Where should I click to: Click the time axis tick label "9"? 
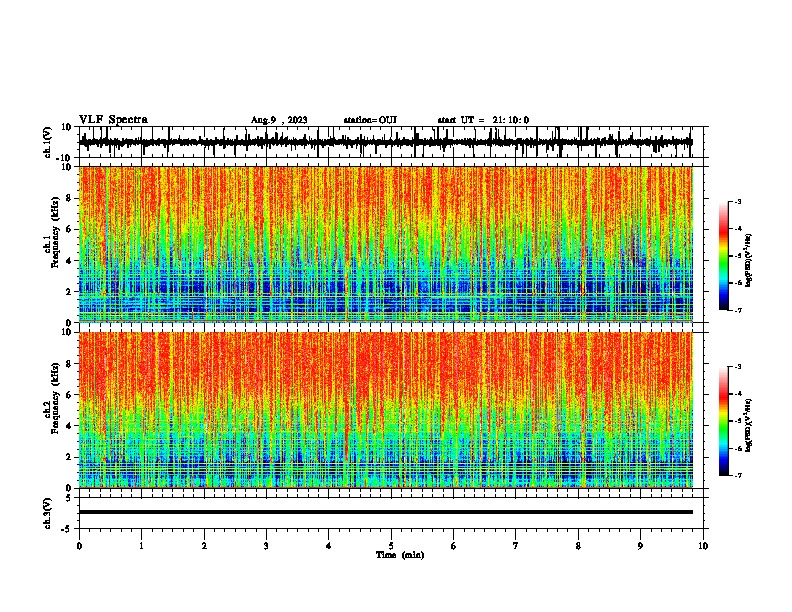coord(640,546)
